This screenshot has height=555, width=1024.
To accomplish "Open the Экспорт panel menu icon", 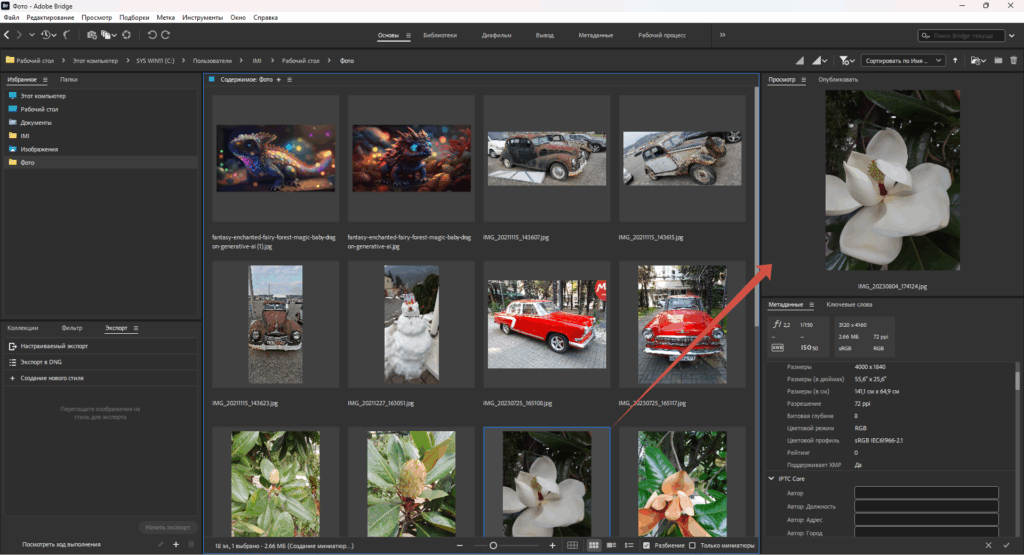I will pos(136,328).
